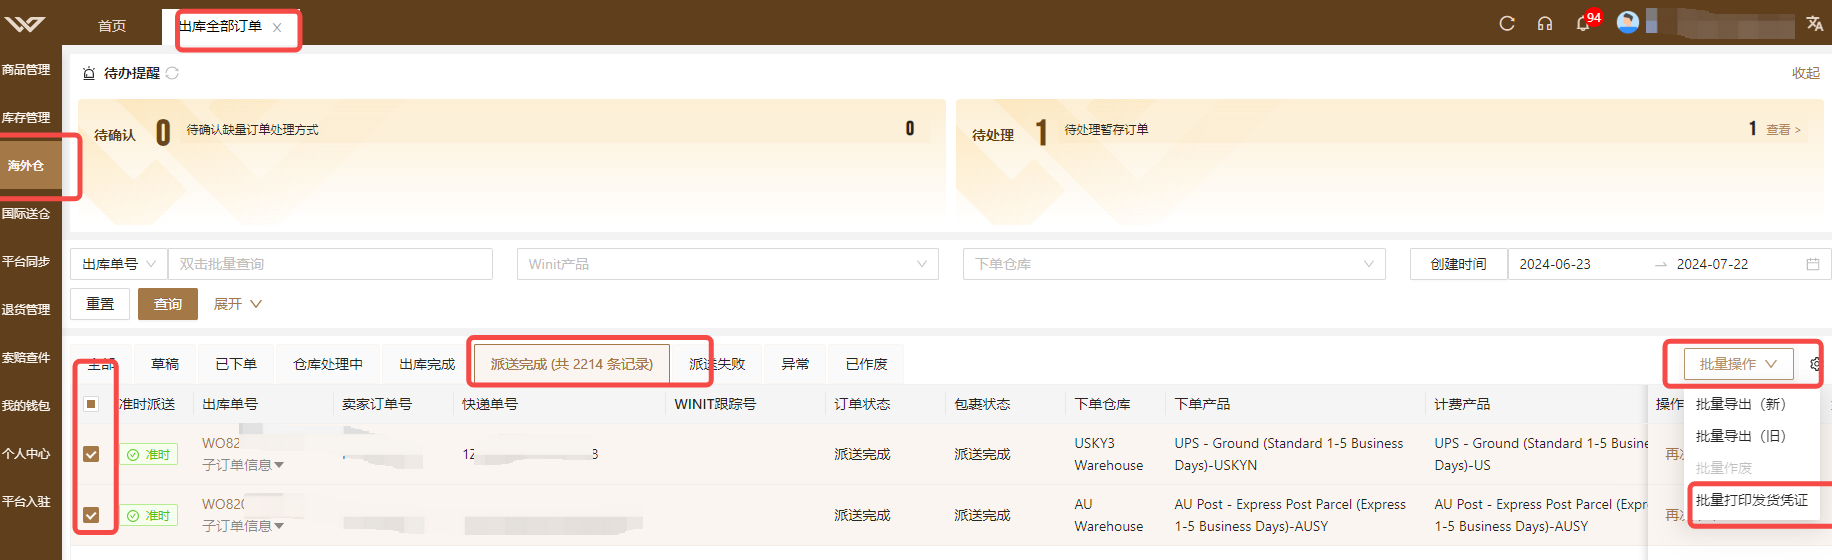1832x560 pixels.
Task: Select the 派送完成 status tab
Action: pos(572,364)
